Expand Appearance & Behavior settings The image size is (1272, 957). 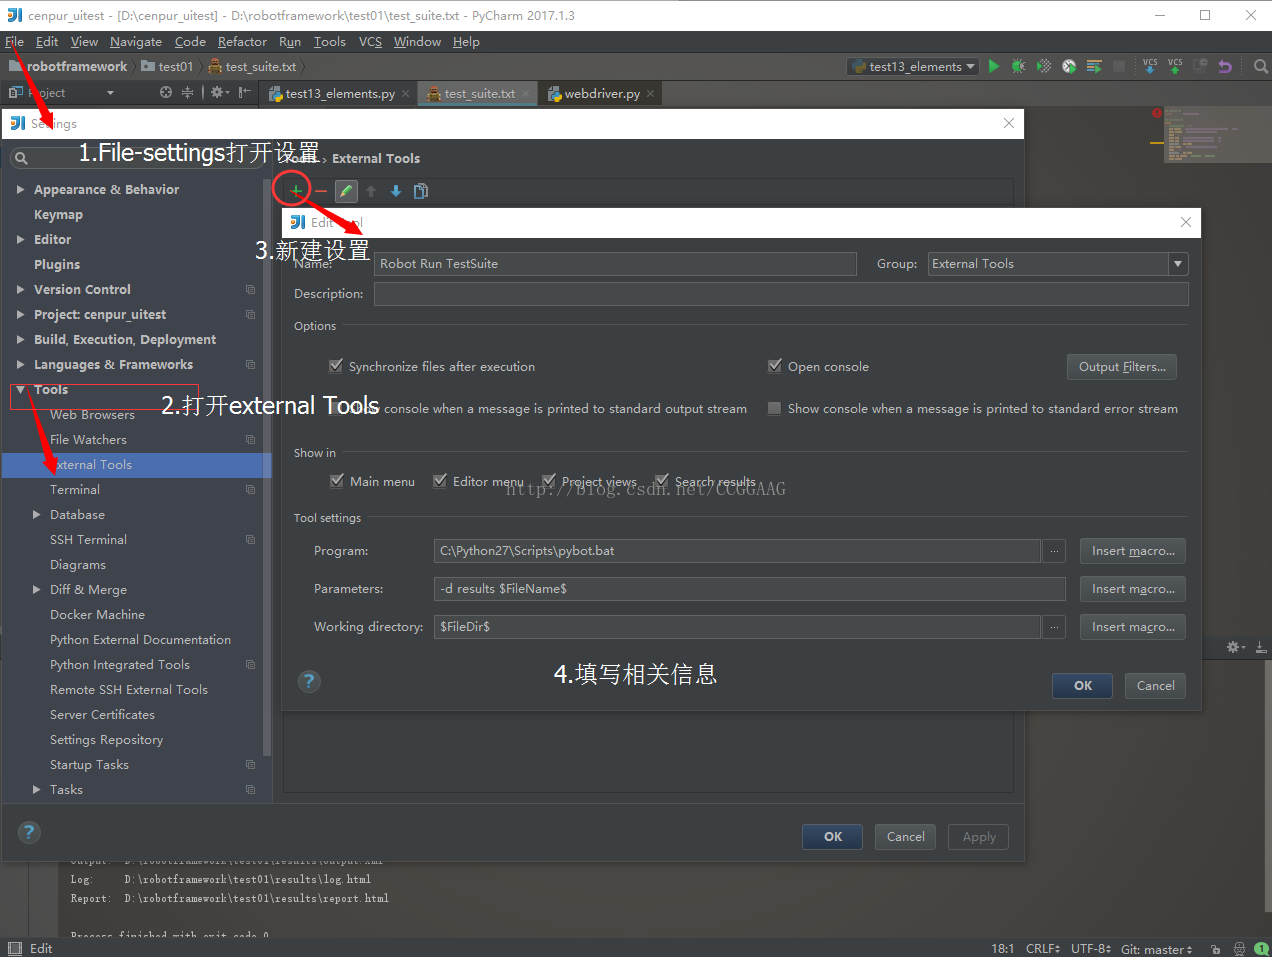click(20, 189)
